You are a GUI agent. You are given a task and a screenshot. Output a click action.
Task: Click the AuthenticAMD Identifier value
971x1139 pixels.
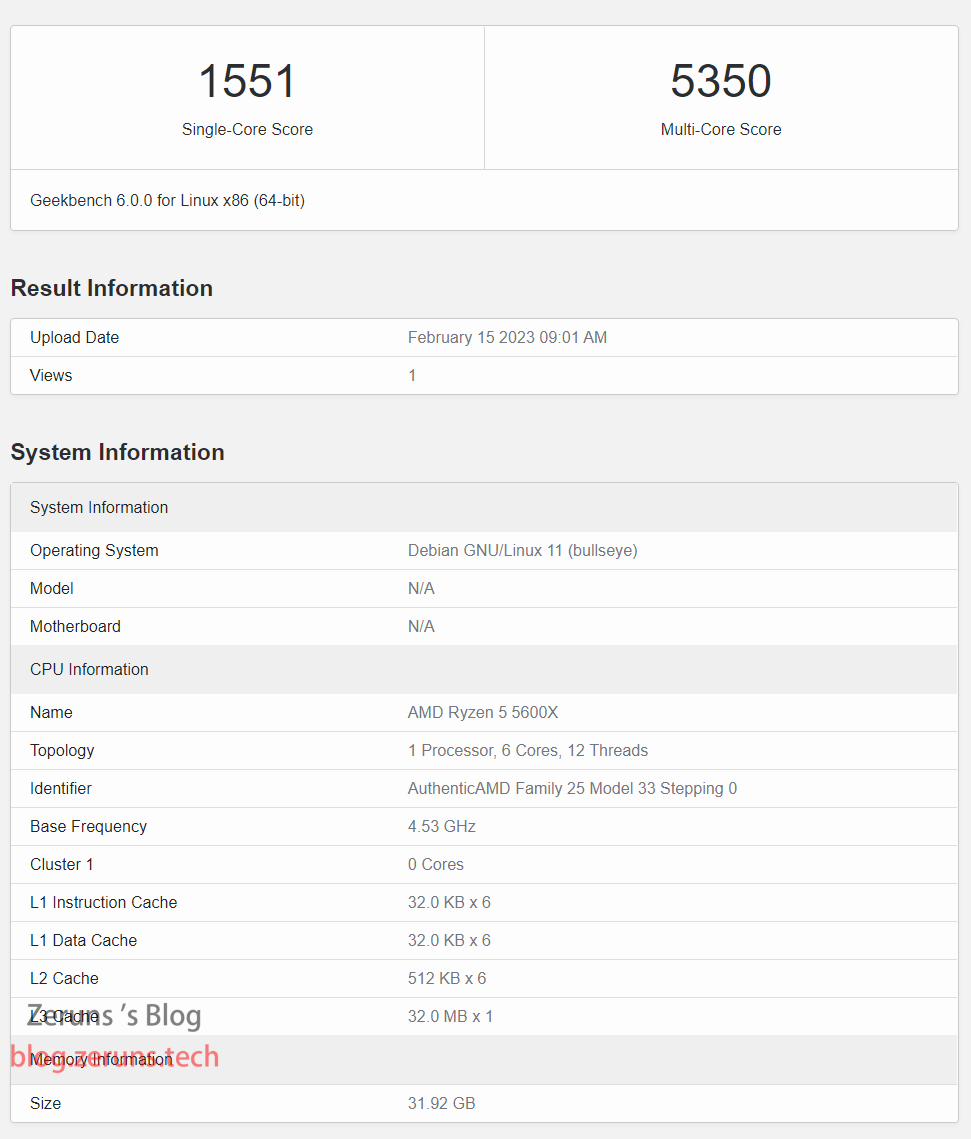572,789
